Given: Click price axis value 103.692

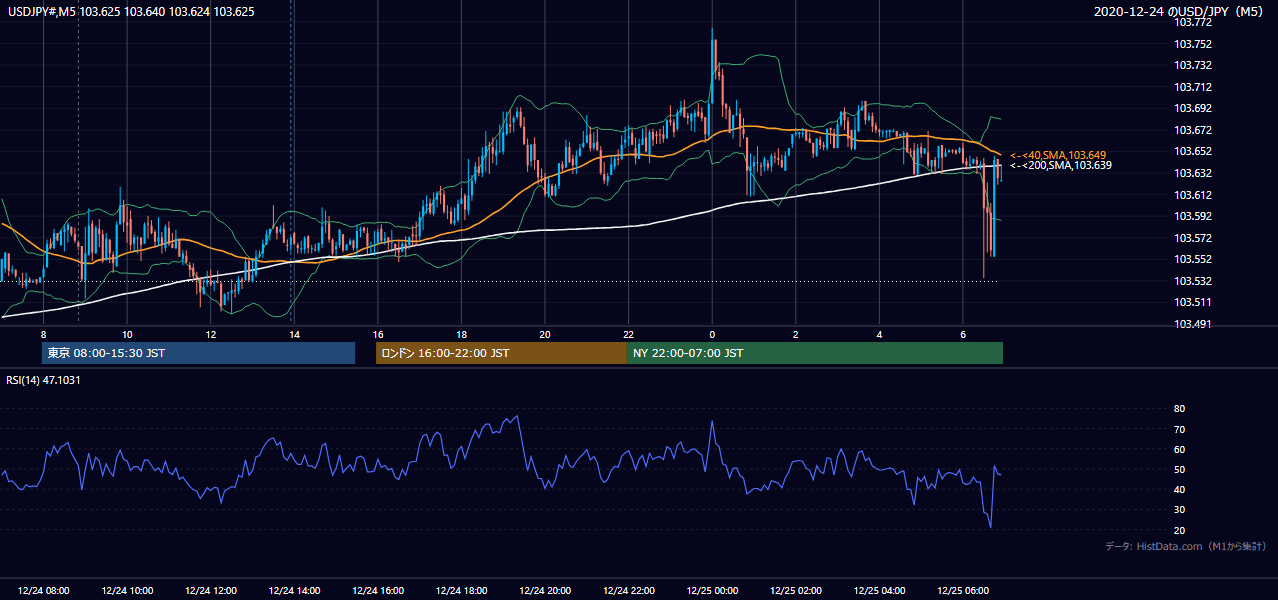Looking at the screenshot, I should click(x=1192, y=108).
